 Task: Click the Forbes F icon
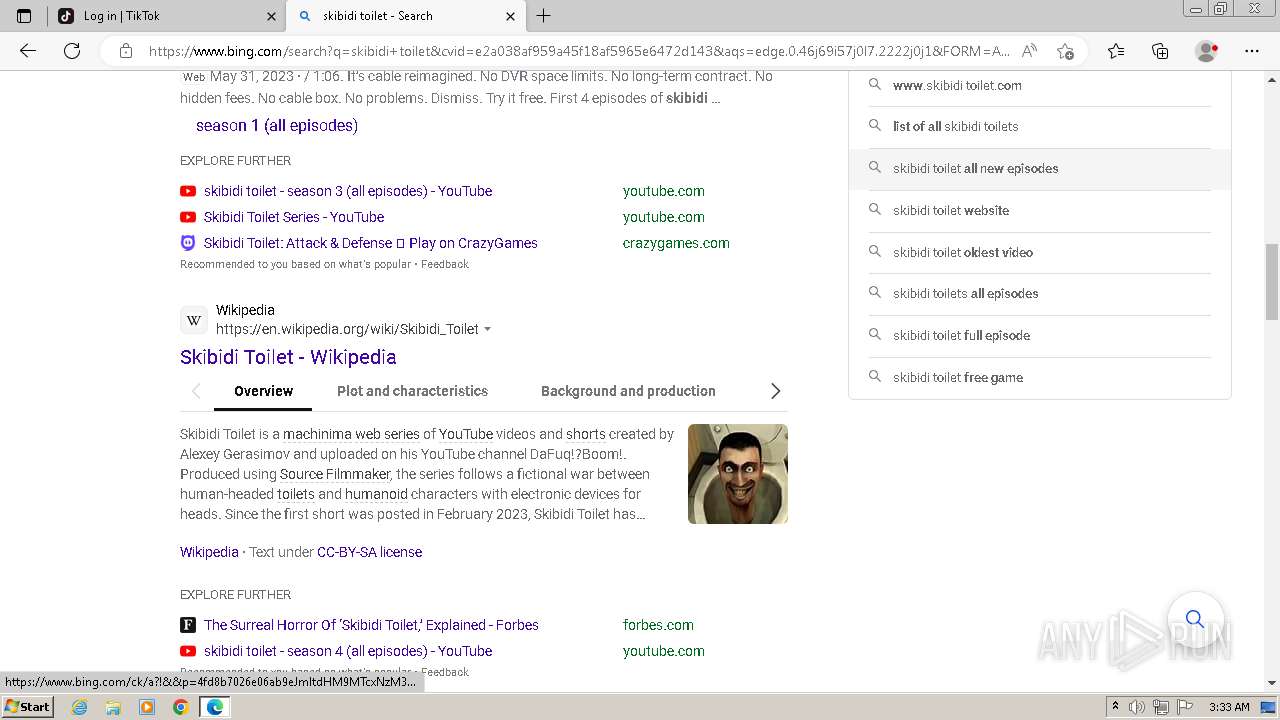(188, 625)
